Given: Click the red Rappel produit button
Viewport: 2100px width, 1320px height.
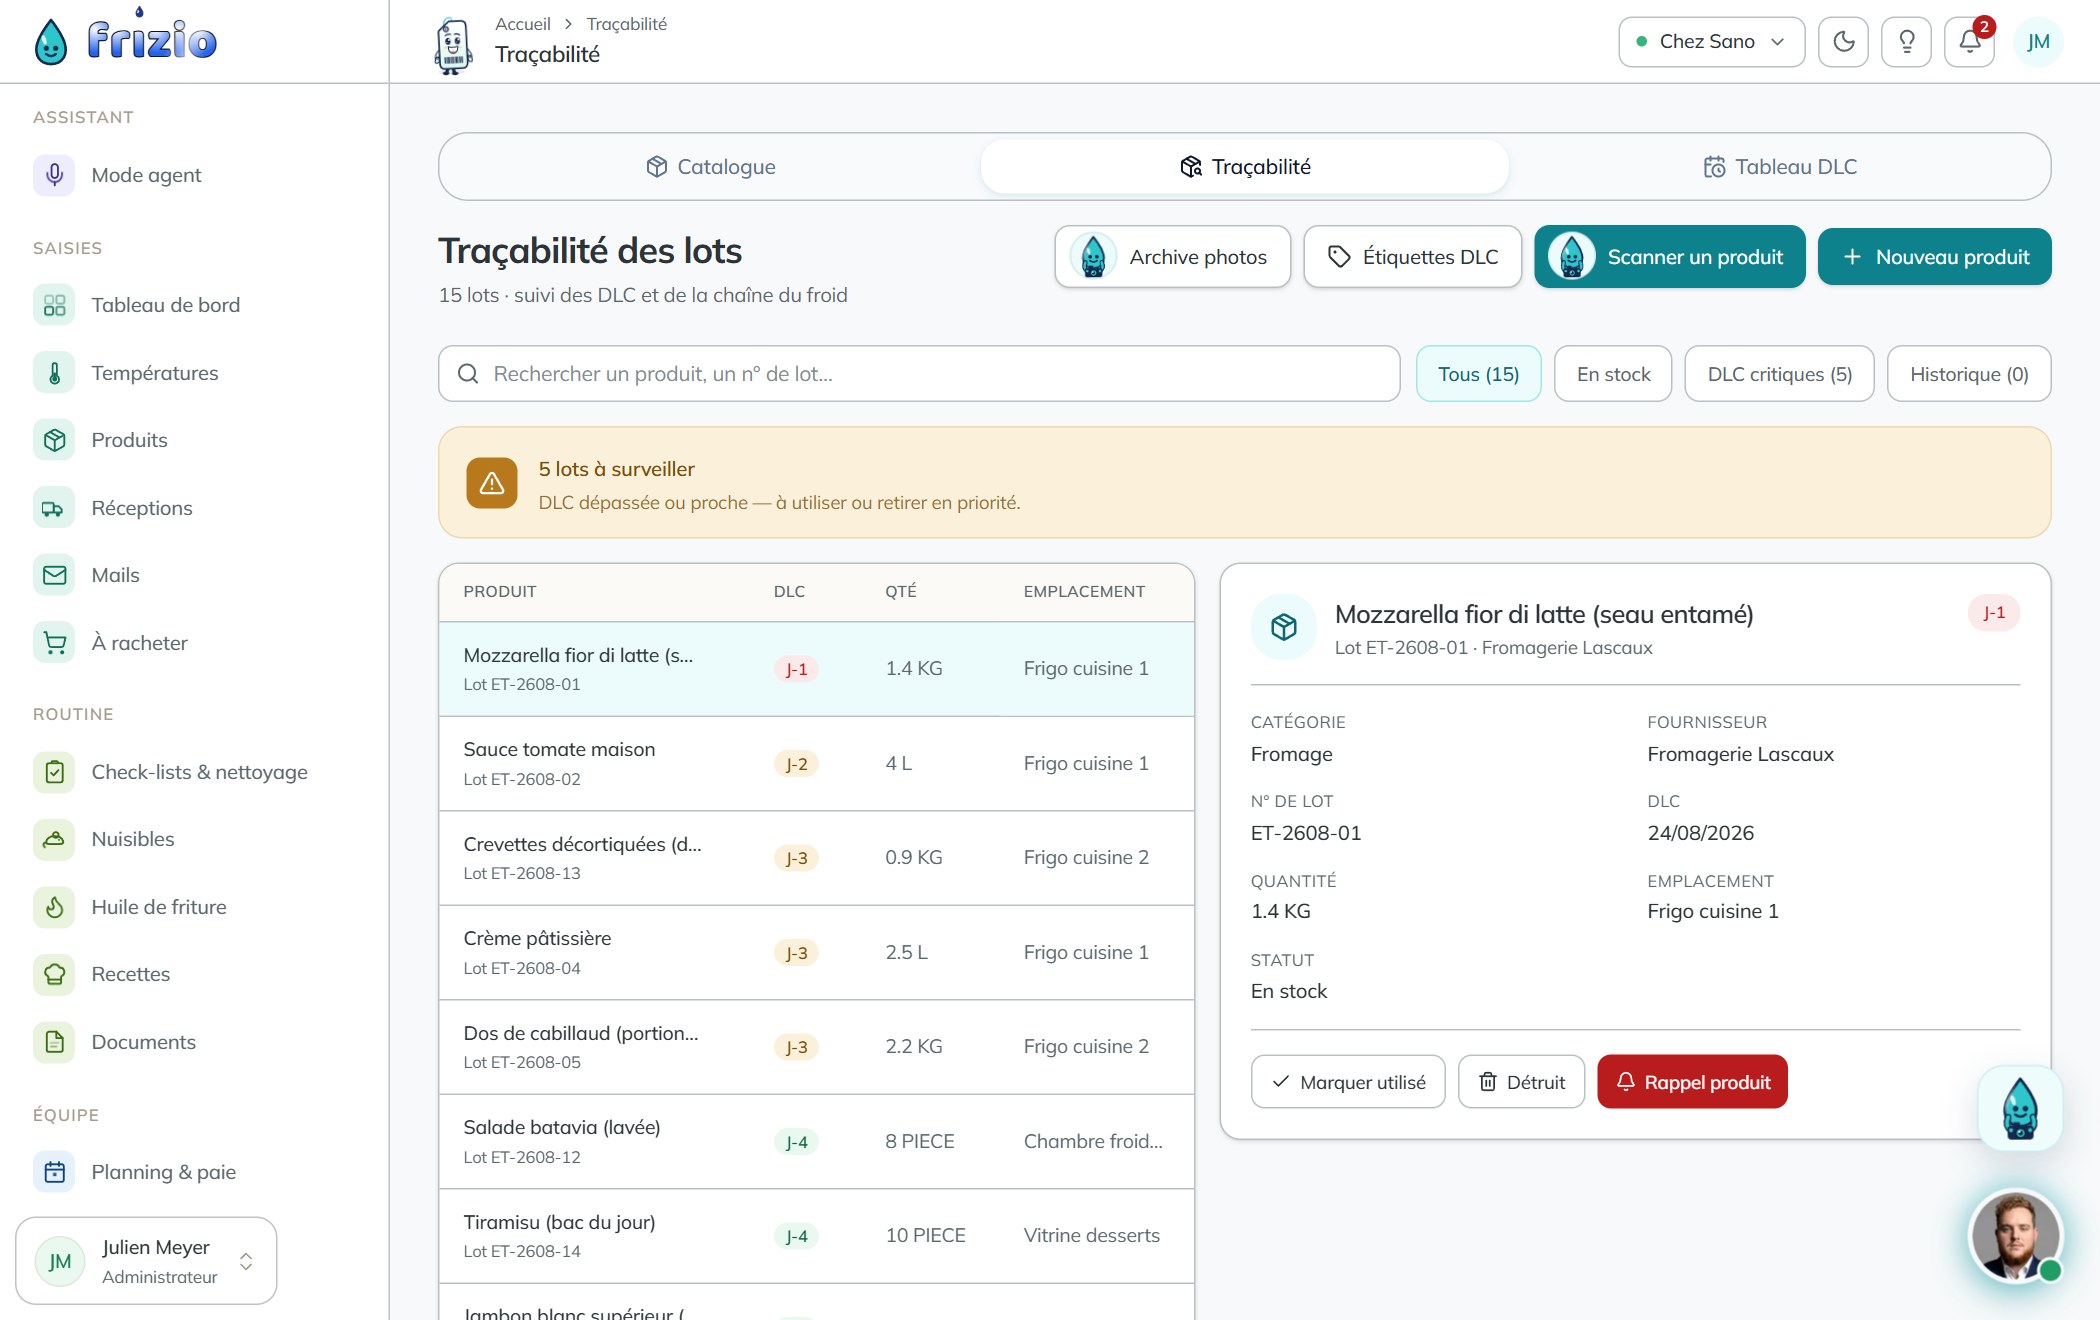Looking at the screenshot, I should [1692, 1082].
